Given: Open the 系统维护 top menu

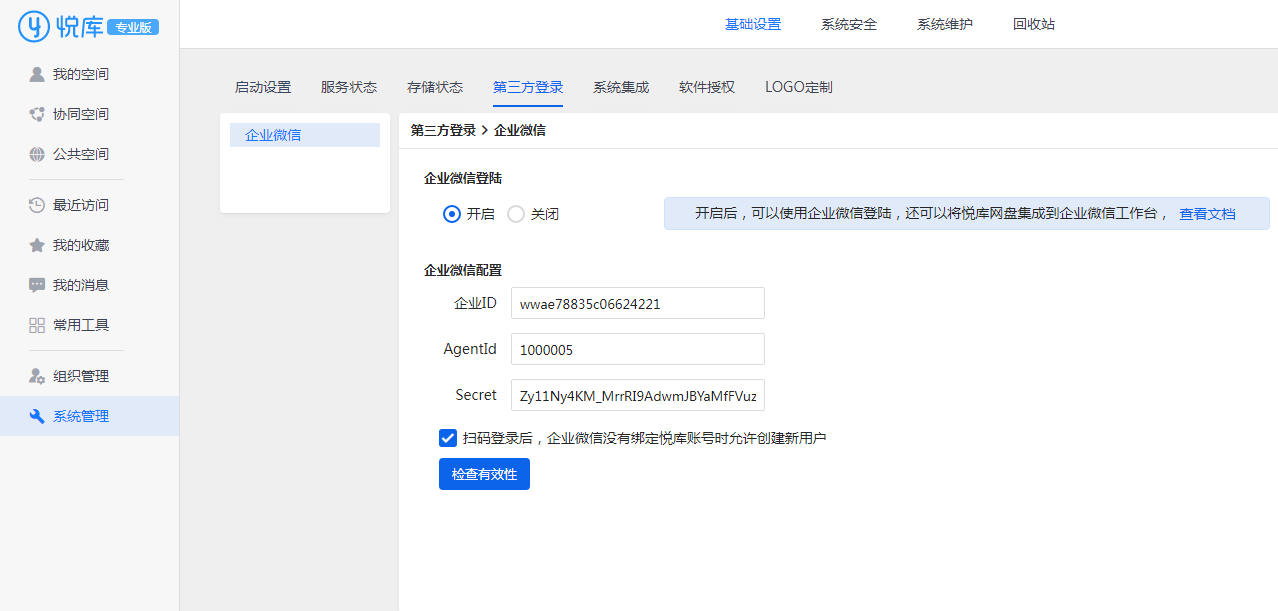Looking at the screenshot, I should click(945, 24).
